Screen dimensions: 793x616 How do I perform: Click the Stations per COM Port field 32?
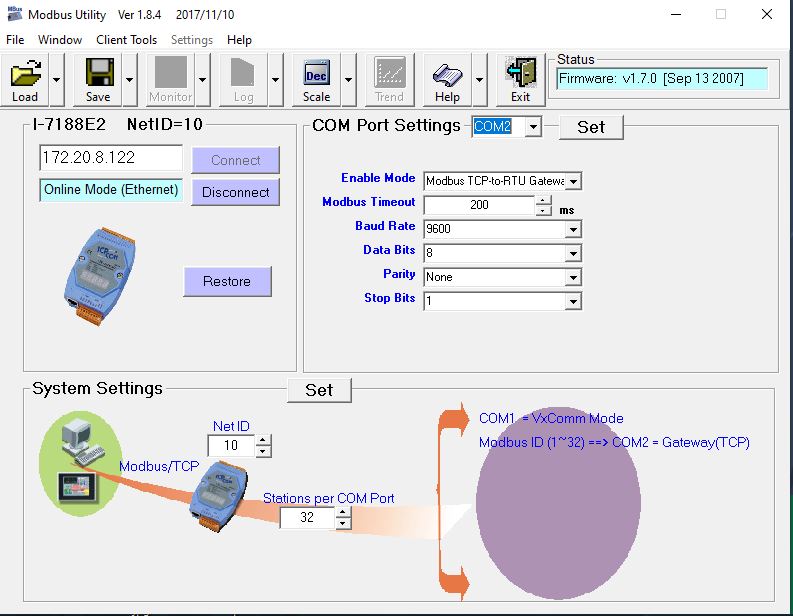coord(307,517)
